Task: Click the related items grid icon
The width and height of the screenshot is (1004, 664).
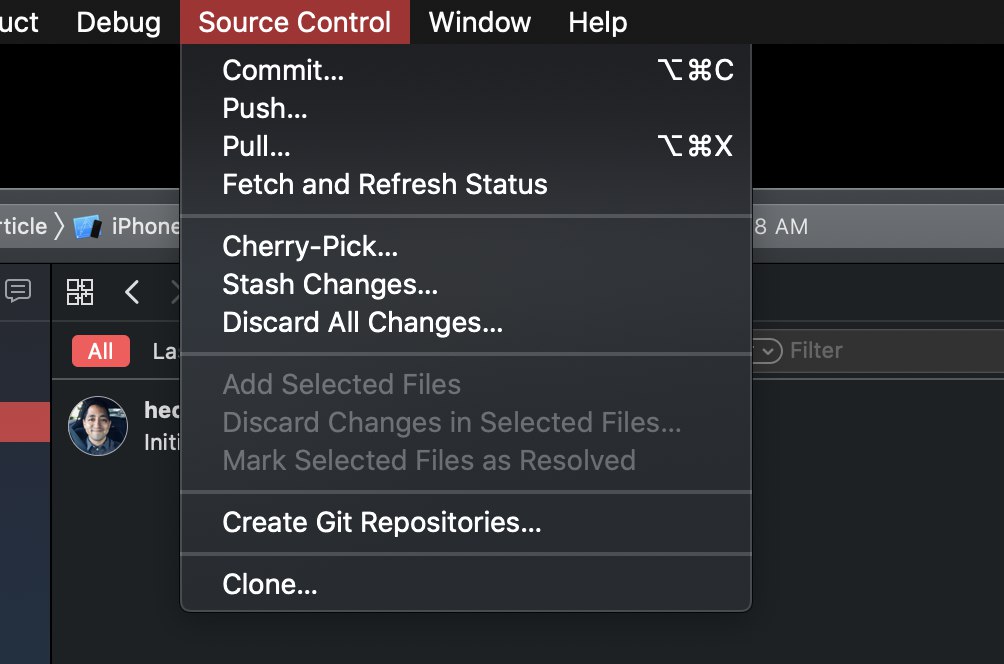Action: (80, 292)
